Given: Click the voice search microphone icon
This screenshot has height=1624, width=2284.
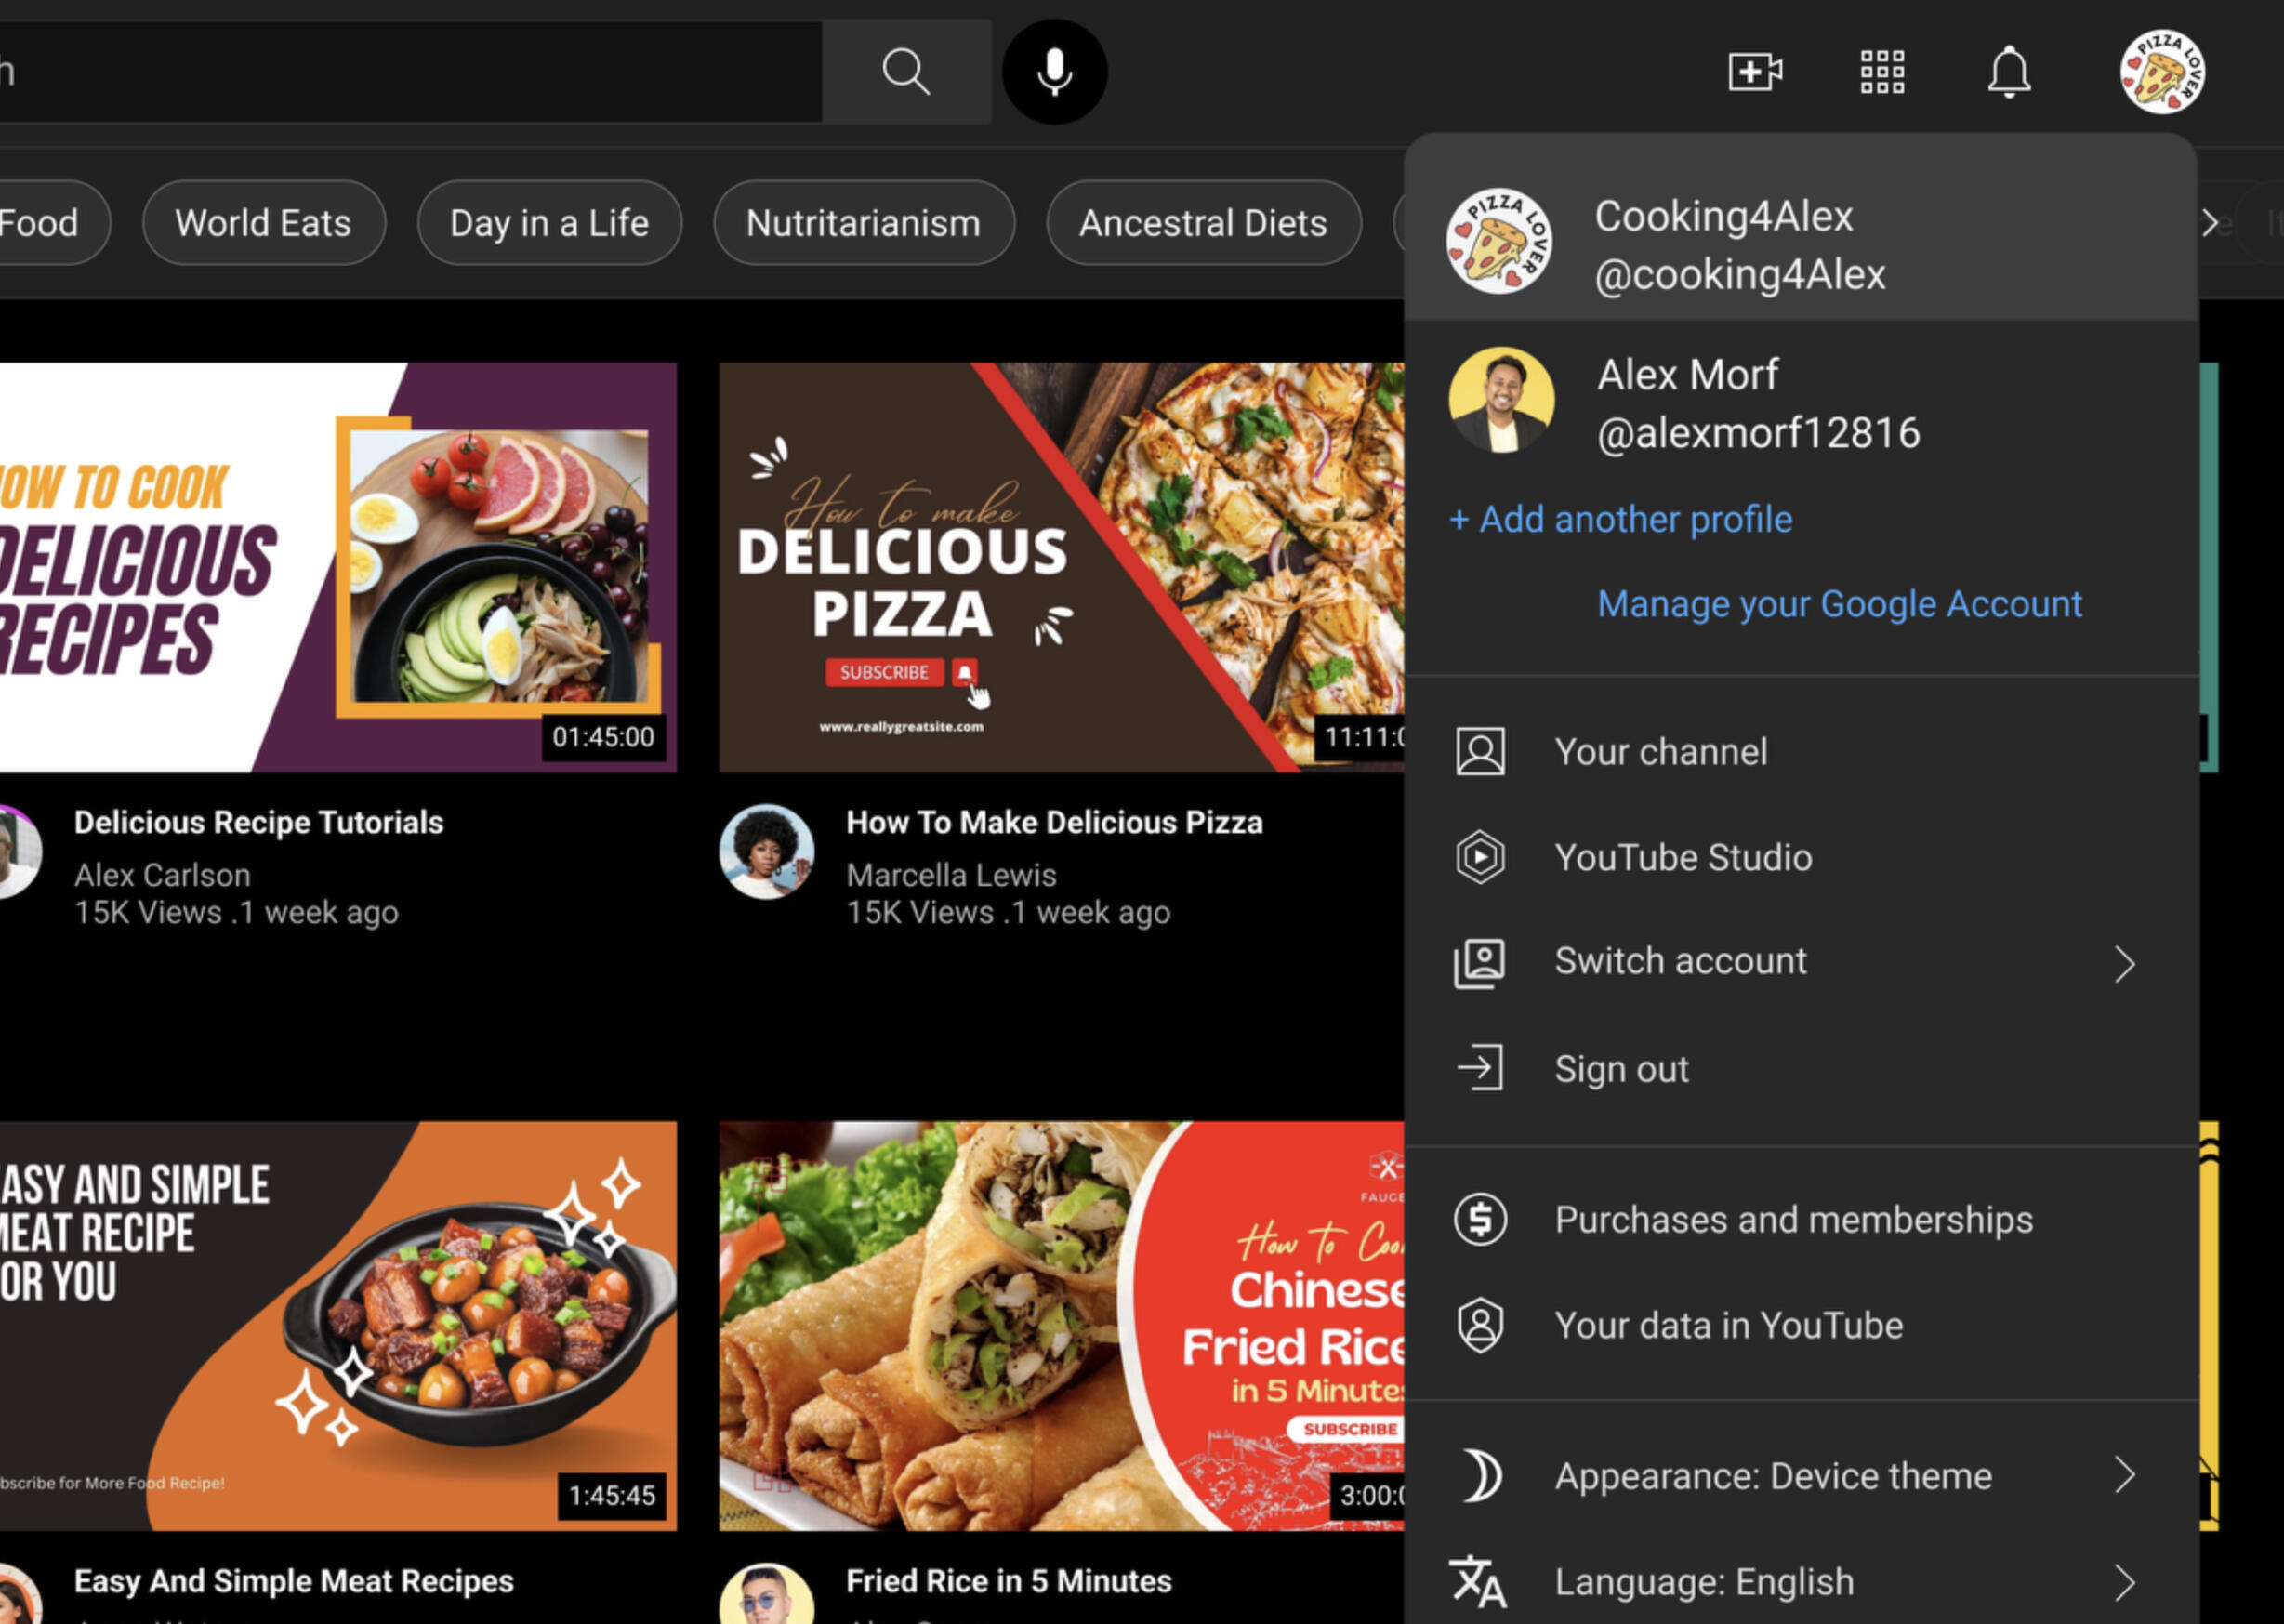Looking at the screenshot, I should [x=1054, y=72].
